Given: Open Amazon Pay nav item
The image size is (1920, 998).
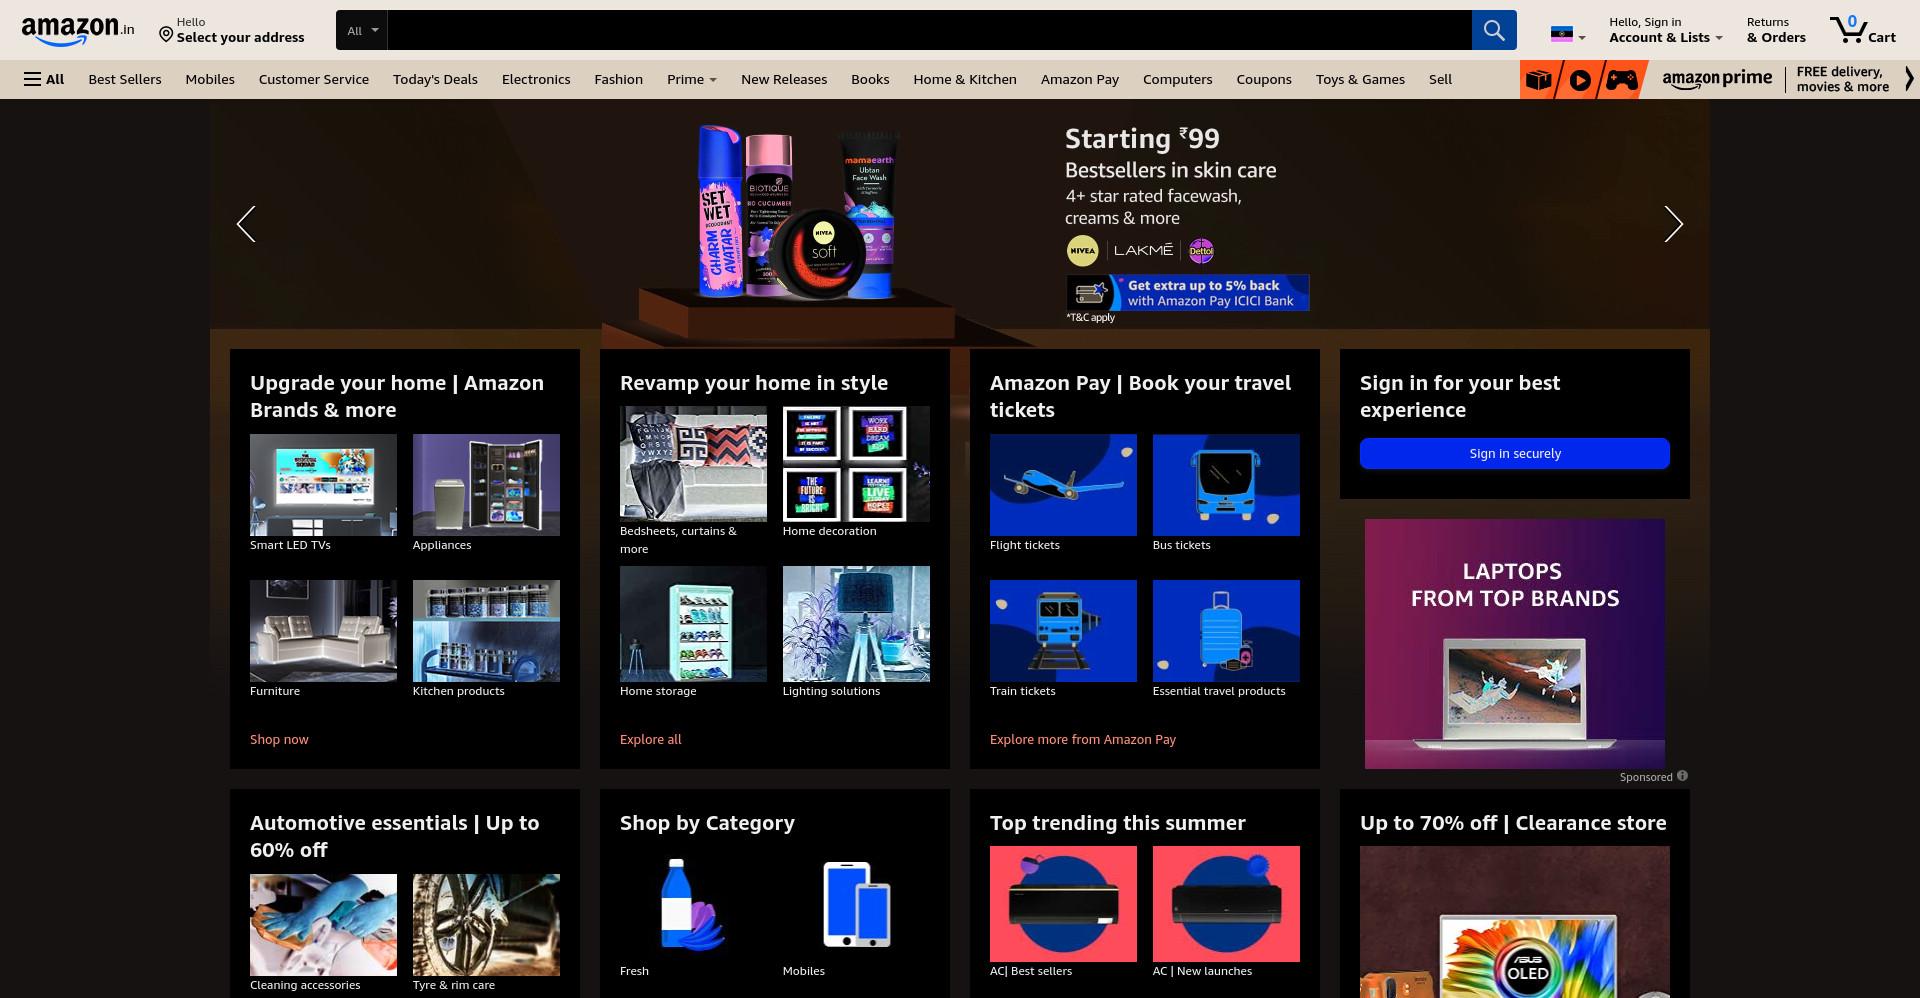Looking at the screenshot, I should tap(1080, 79).
